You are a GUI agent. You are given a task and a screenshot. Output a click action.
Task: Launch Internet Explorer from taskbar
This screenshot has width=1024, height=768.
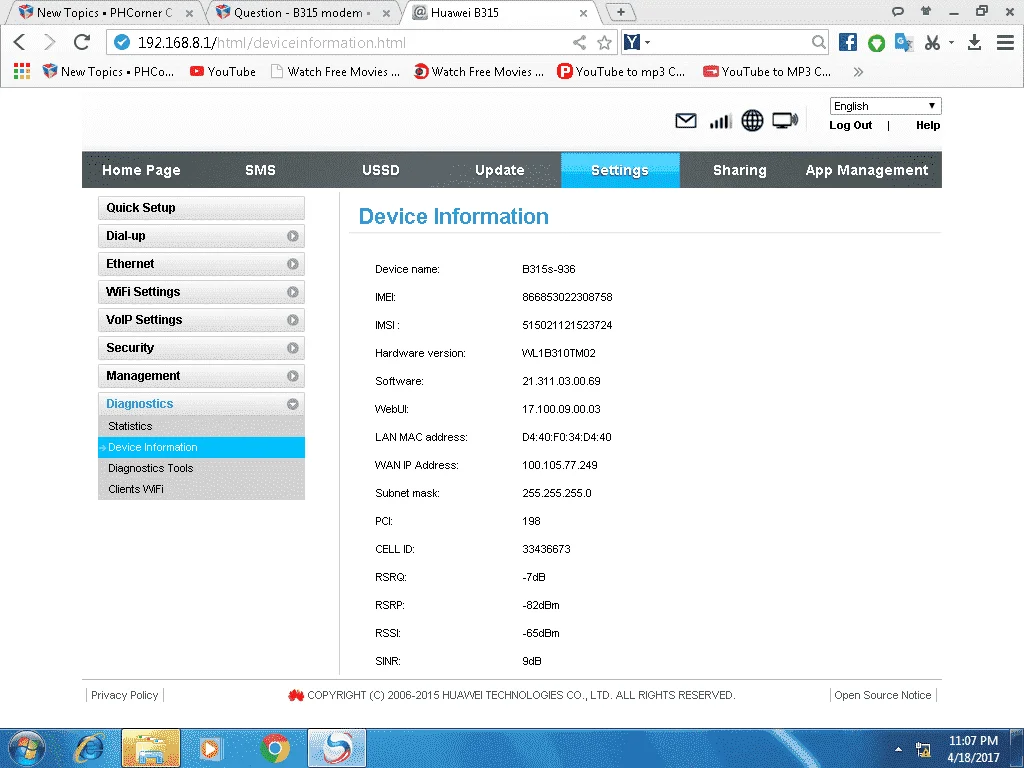click(x=89, y=748)
